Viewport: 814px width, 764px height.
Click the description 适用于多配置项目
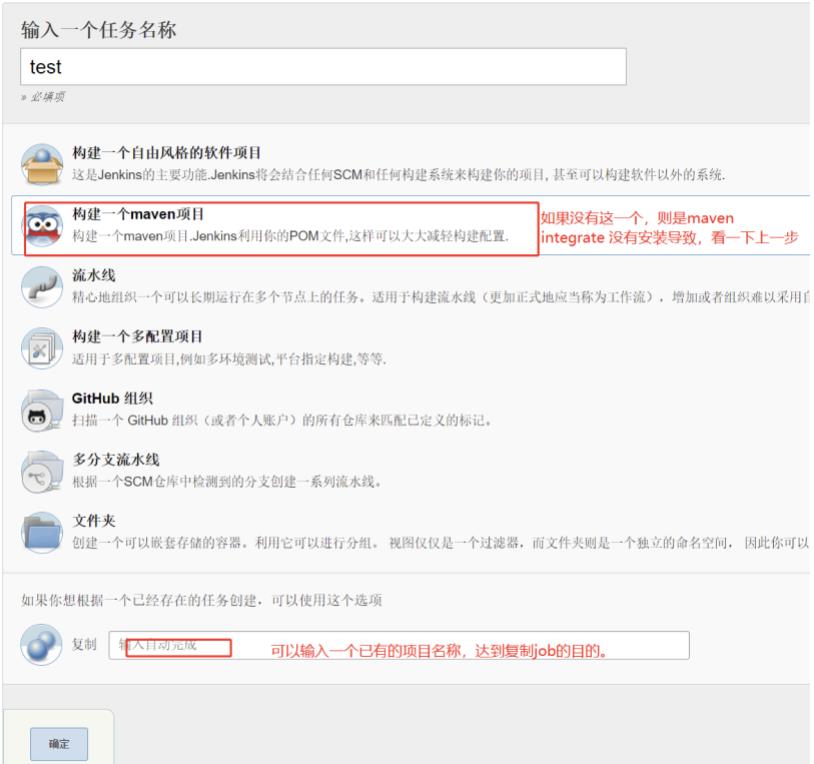(x=229, y=359)
